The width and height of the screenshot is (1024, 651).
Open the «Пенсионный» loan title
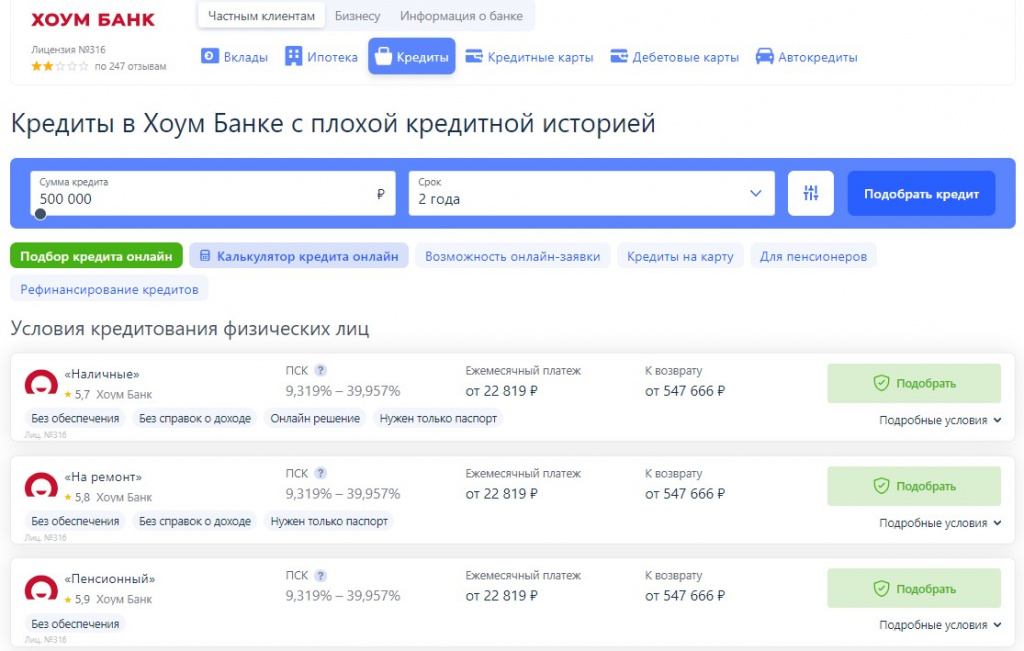coord(110,579)
